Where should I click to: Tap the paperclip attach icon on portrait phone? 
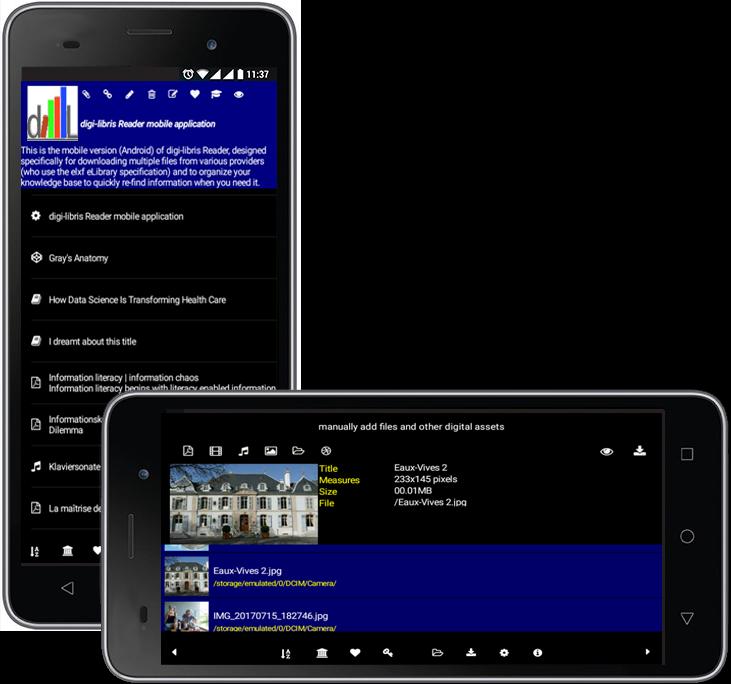coord(86,94)
